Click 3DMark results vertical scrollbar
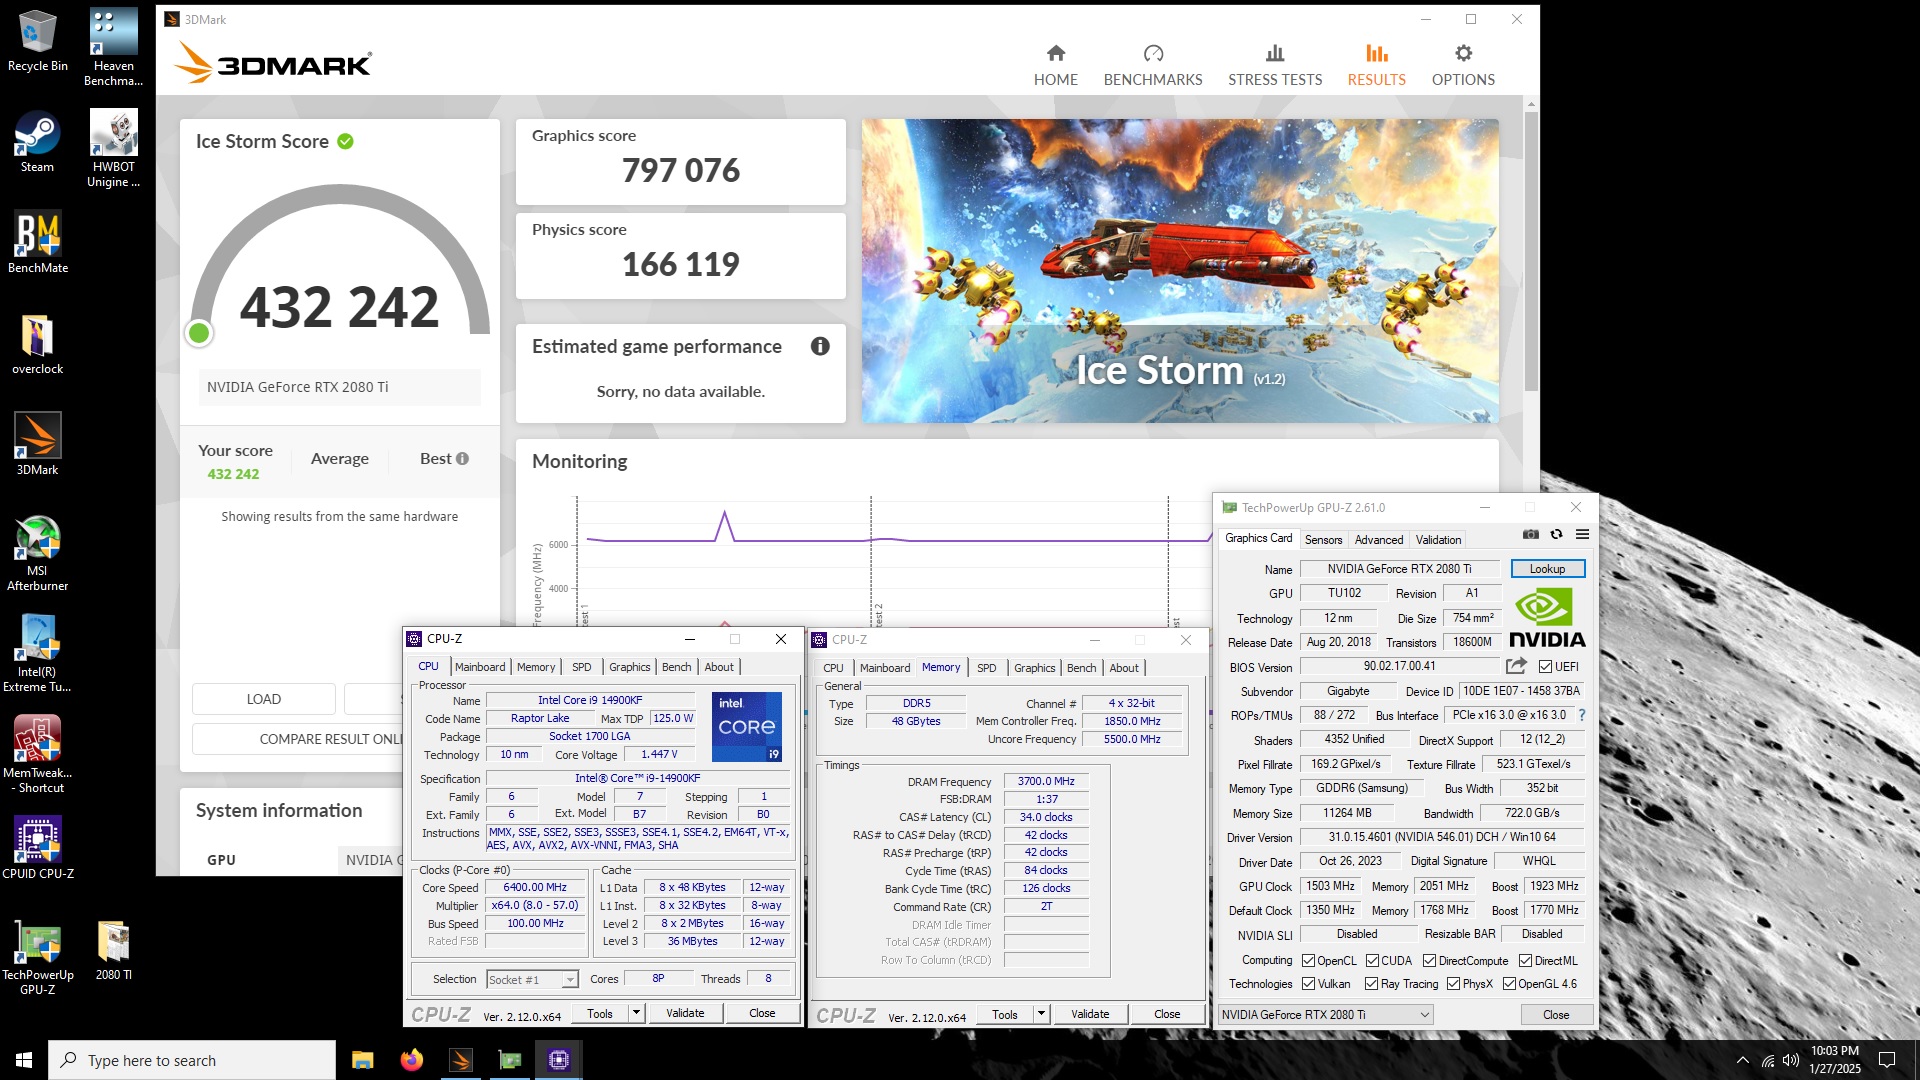The height and width of the screenshot is (1080, 1920). coord(1531,250)
